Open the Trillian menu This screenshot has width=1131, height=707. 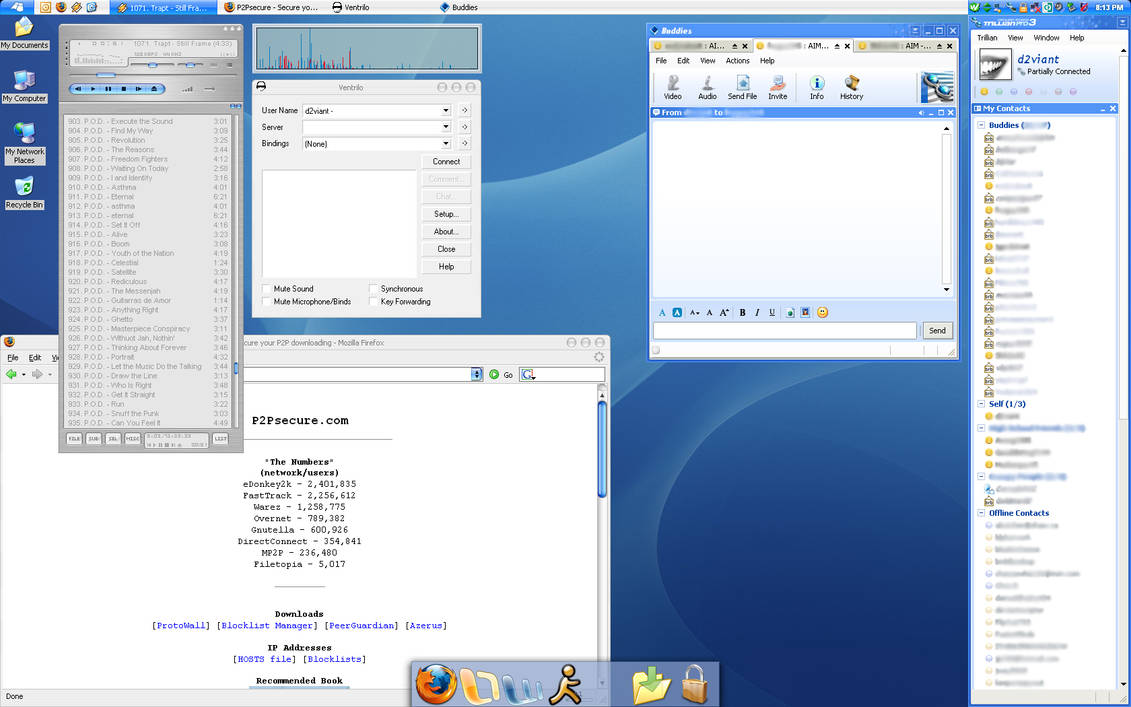coord(987,38)
